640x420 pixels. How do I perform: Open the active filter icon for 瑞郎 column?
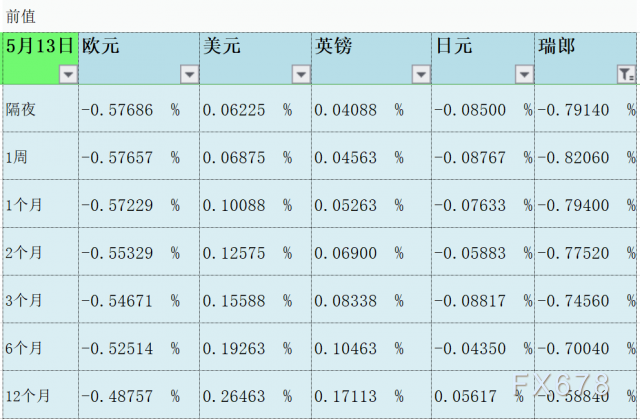tap(626, 75)
